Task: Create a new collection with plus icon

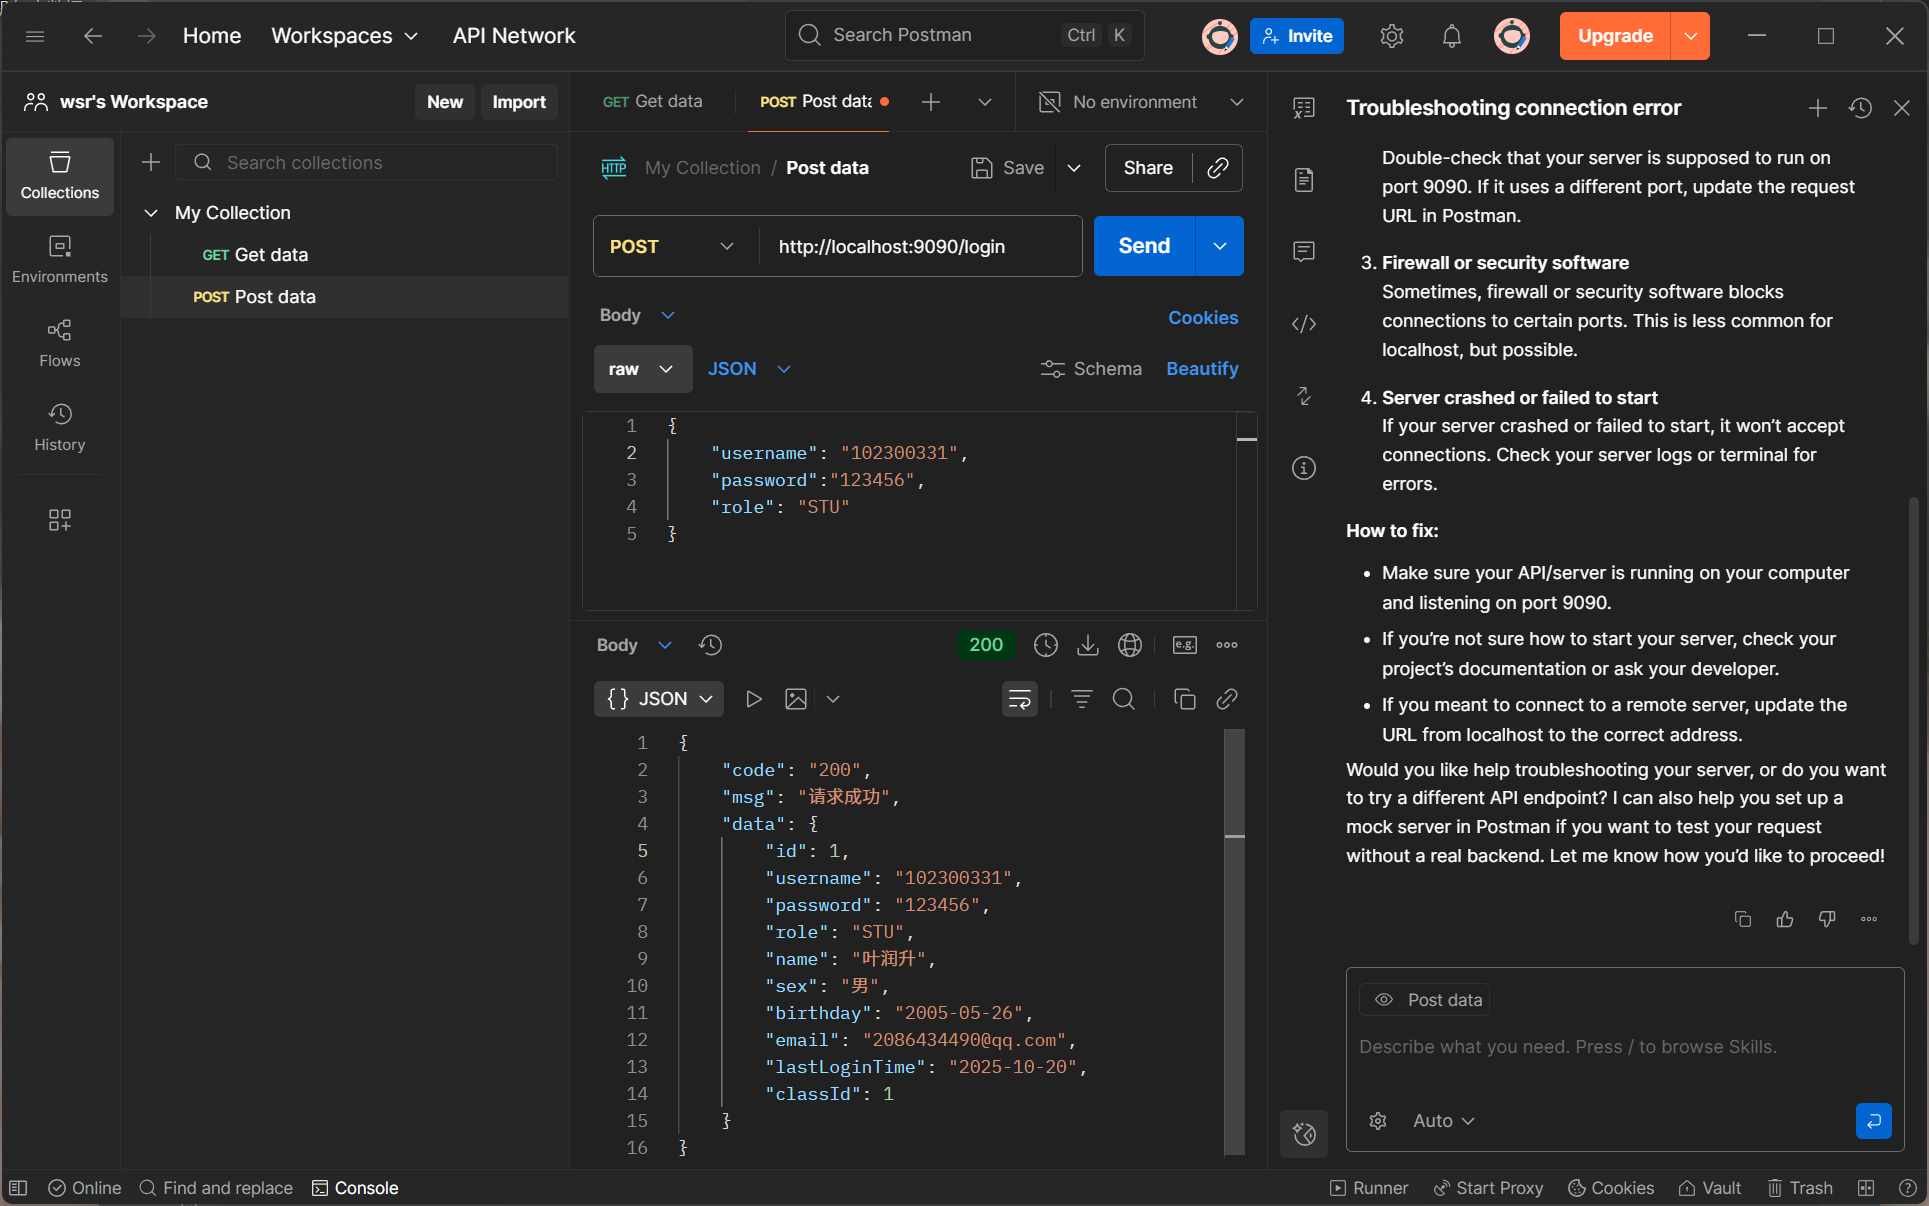Action: point(151,162)
